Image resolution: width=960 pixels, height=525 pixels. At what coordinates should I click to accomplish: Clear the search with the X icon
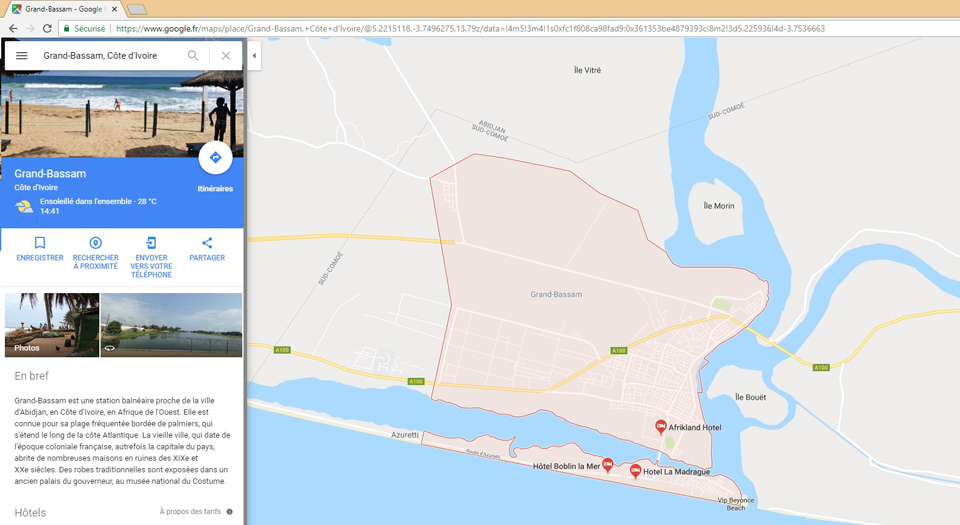[x=226, y=56]
